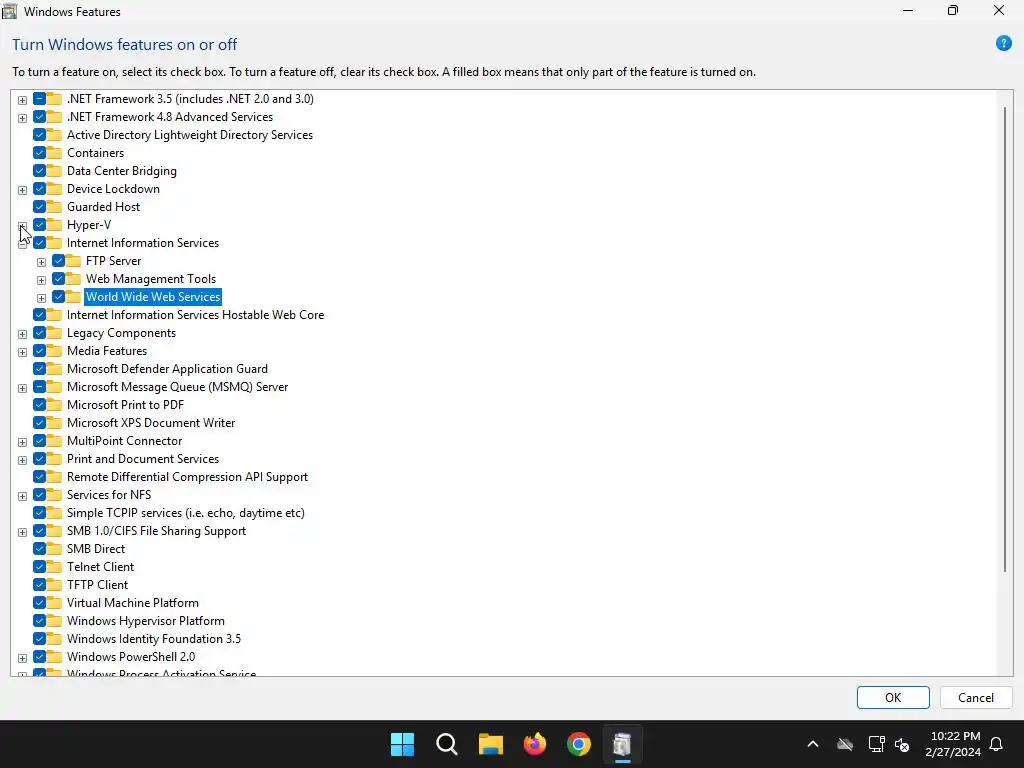Uncheck the Windows Hypervisor Platform checkbox
This screenshot has height=768, width=1024.
[39, 621]
